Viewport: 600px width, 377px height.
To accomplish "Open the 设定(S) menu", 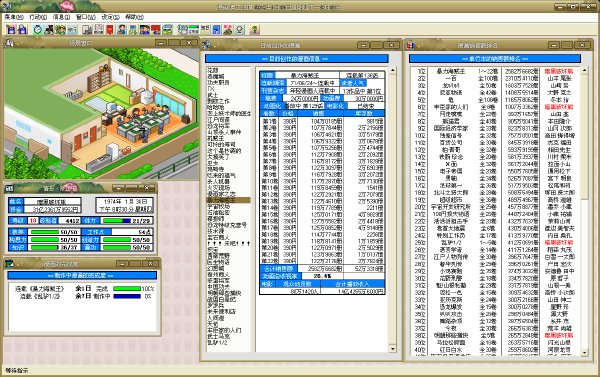I will pyautogui.click(x=110, y=17).
